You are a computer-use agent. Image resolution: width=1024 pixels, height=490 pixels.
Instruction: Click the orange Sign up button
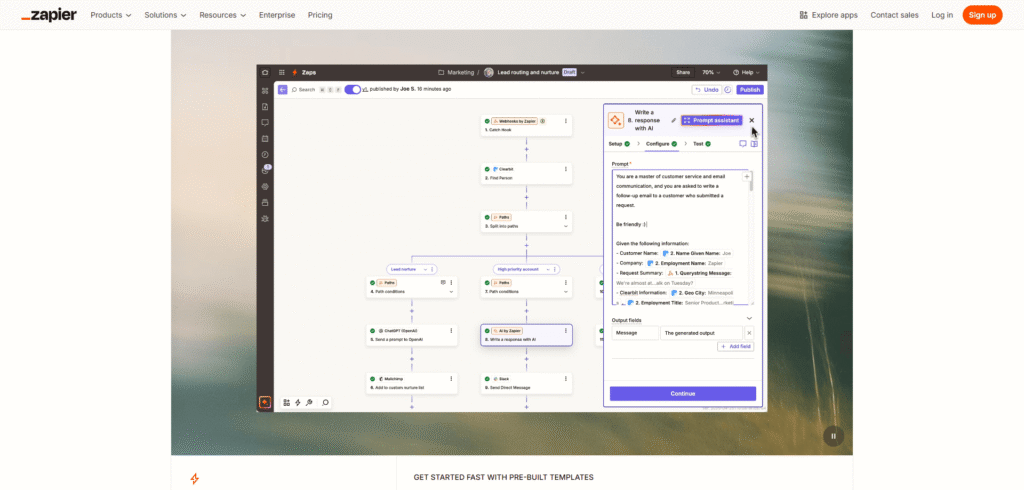pos(982,15)
